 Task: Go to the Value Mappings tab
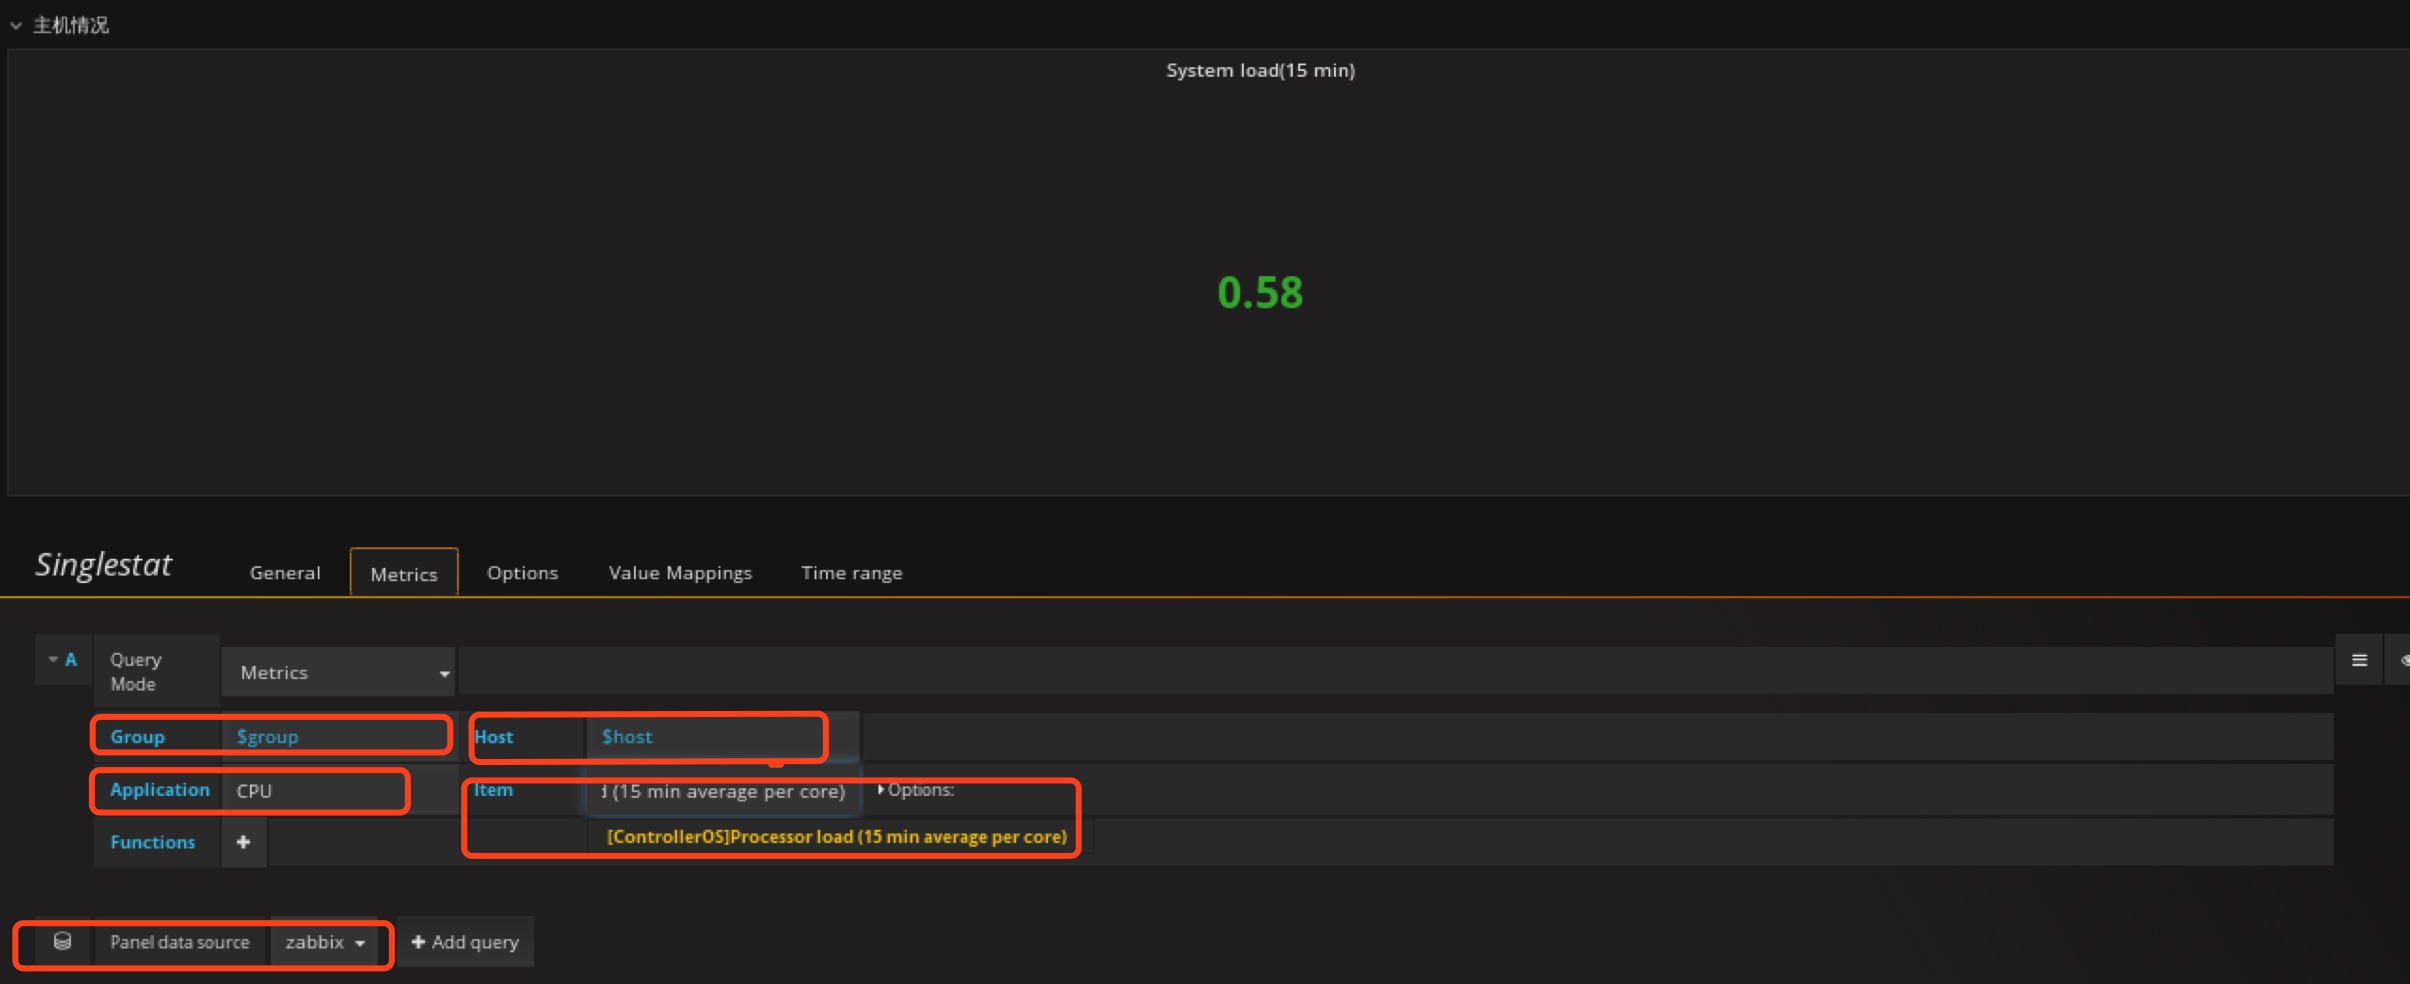pos(680,573)
